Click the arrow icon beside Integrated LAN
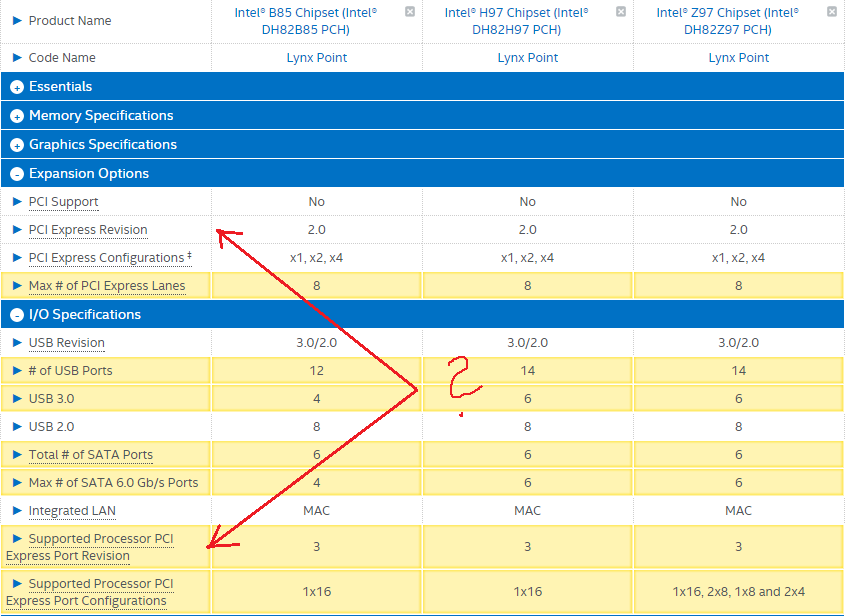Viewport: 846px width, 616px height. (17, 510)
